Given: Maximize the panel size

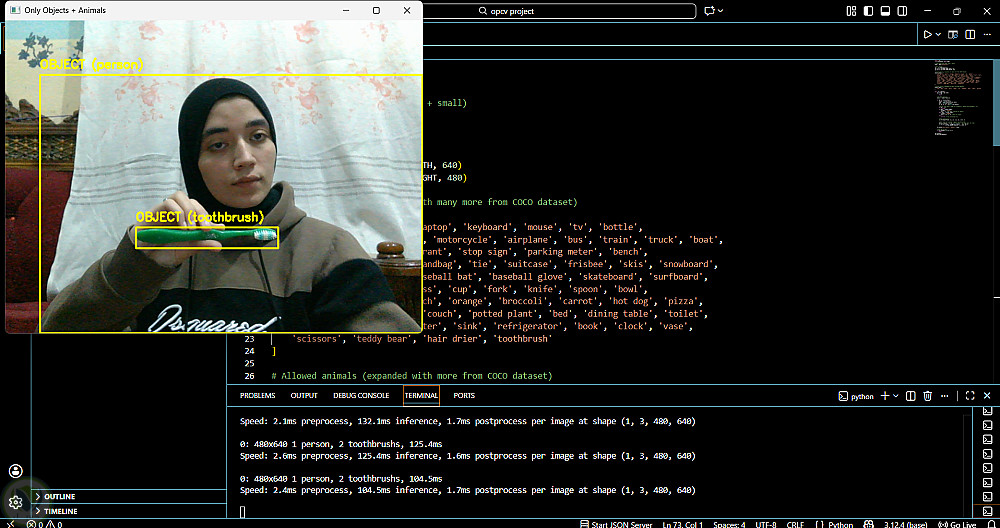Looking at the screenshot, I should (970, 396).
